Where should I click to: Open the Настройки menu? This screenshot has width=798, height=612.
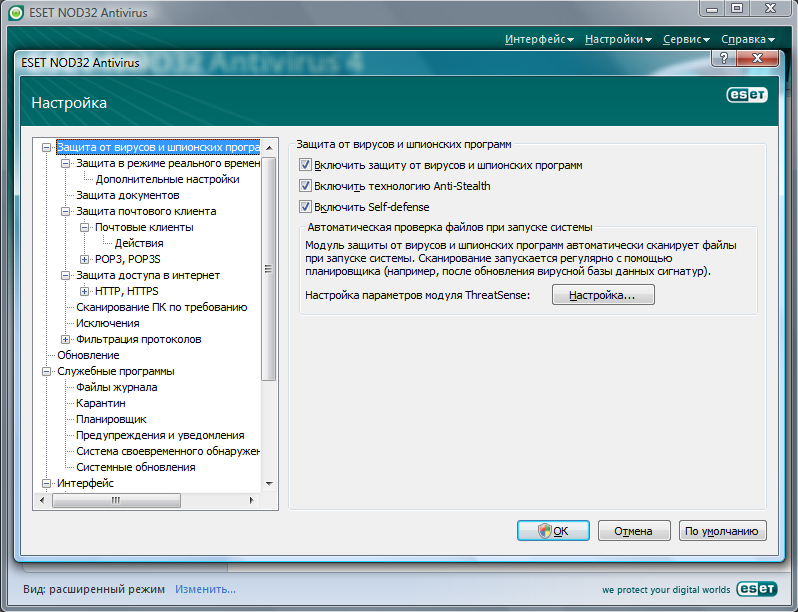[x=618, y=39]
